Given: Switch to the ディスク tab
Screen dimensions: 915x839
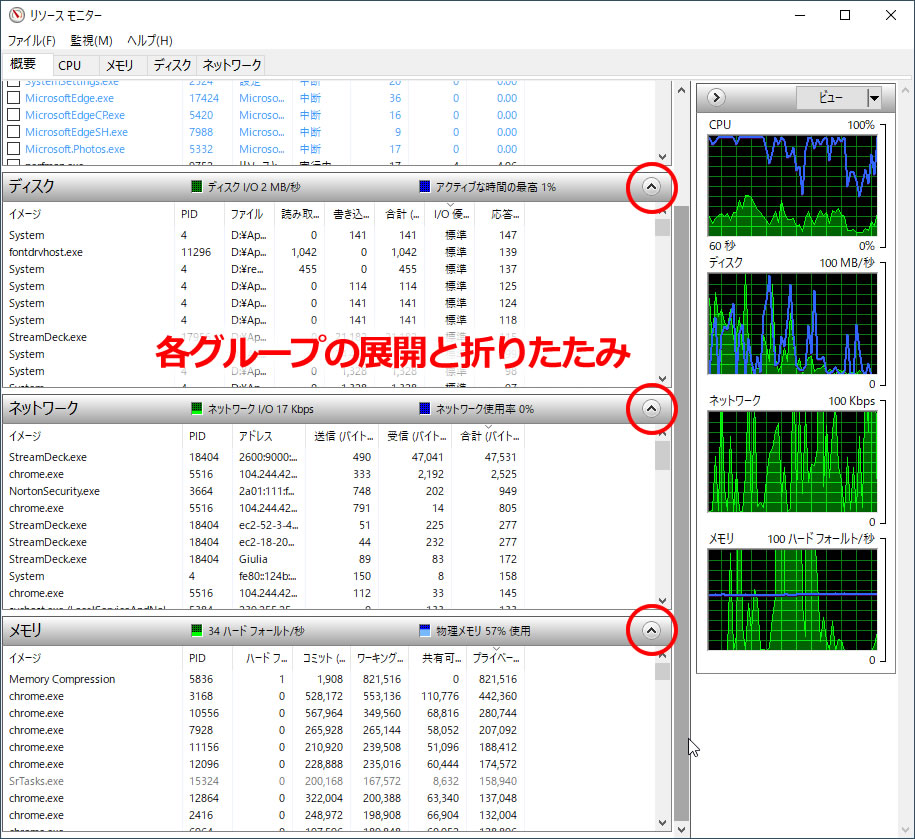Looking at the screenshot, I should (x=172, y=65).
